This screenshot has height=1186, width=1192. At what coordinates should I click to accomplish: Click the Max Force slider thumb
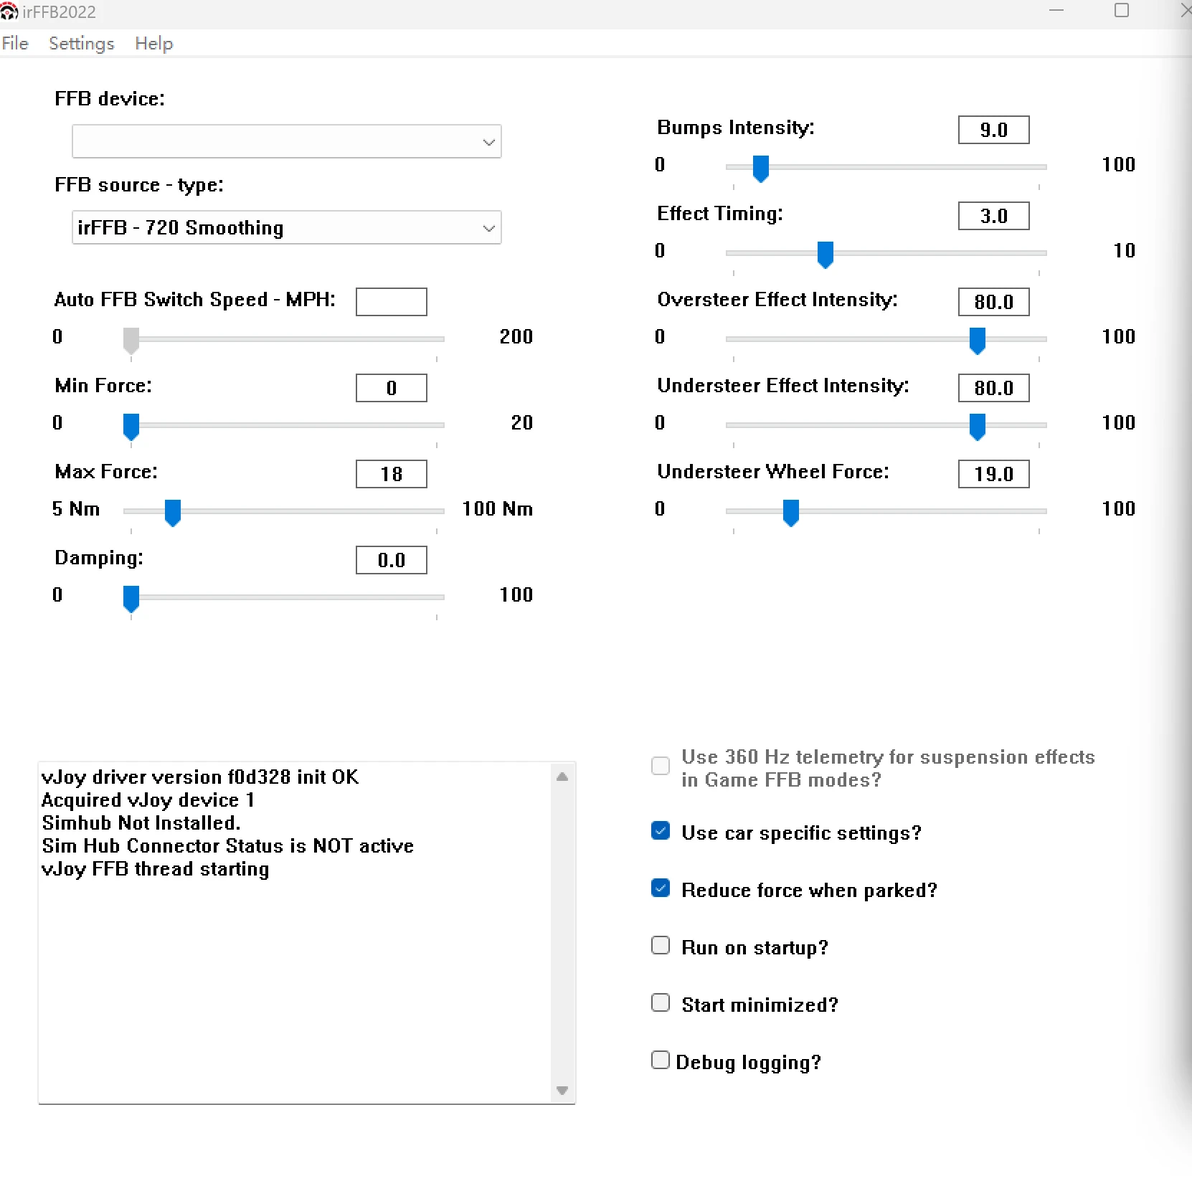[173, 512]
